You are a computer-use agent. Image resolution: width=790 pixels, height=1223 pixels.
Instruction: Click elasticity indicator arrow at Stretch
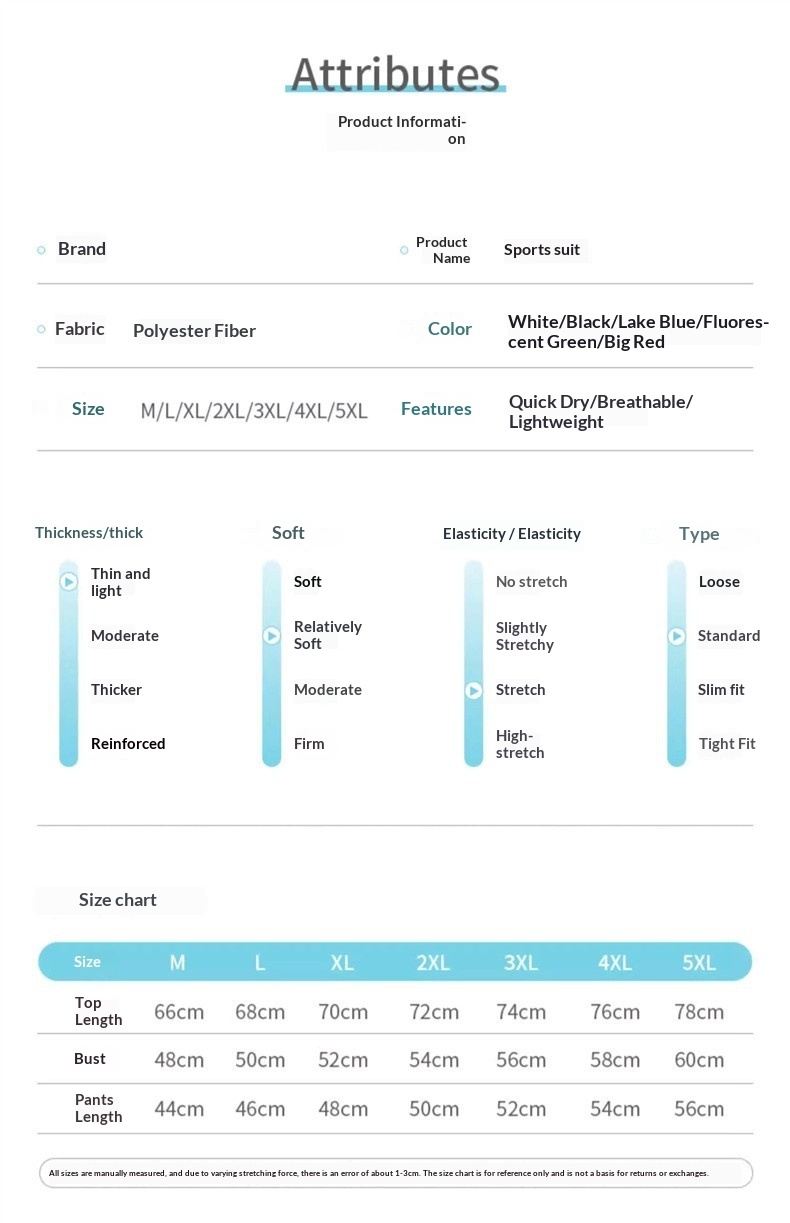pos(474,690)
